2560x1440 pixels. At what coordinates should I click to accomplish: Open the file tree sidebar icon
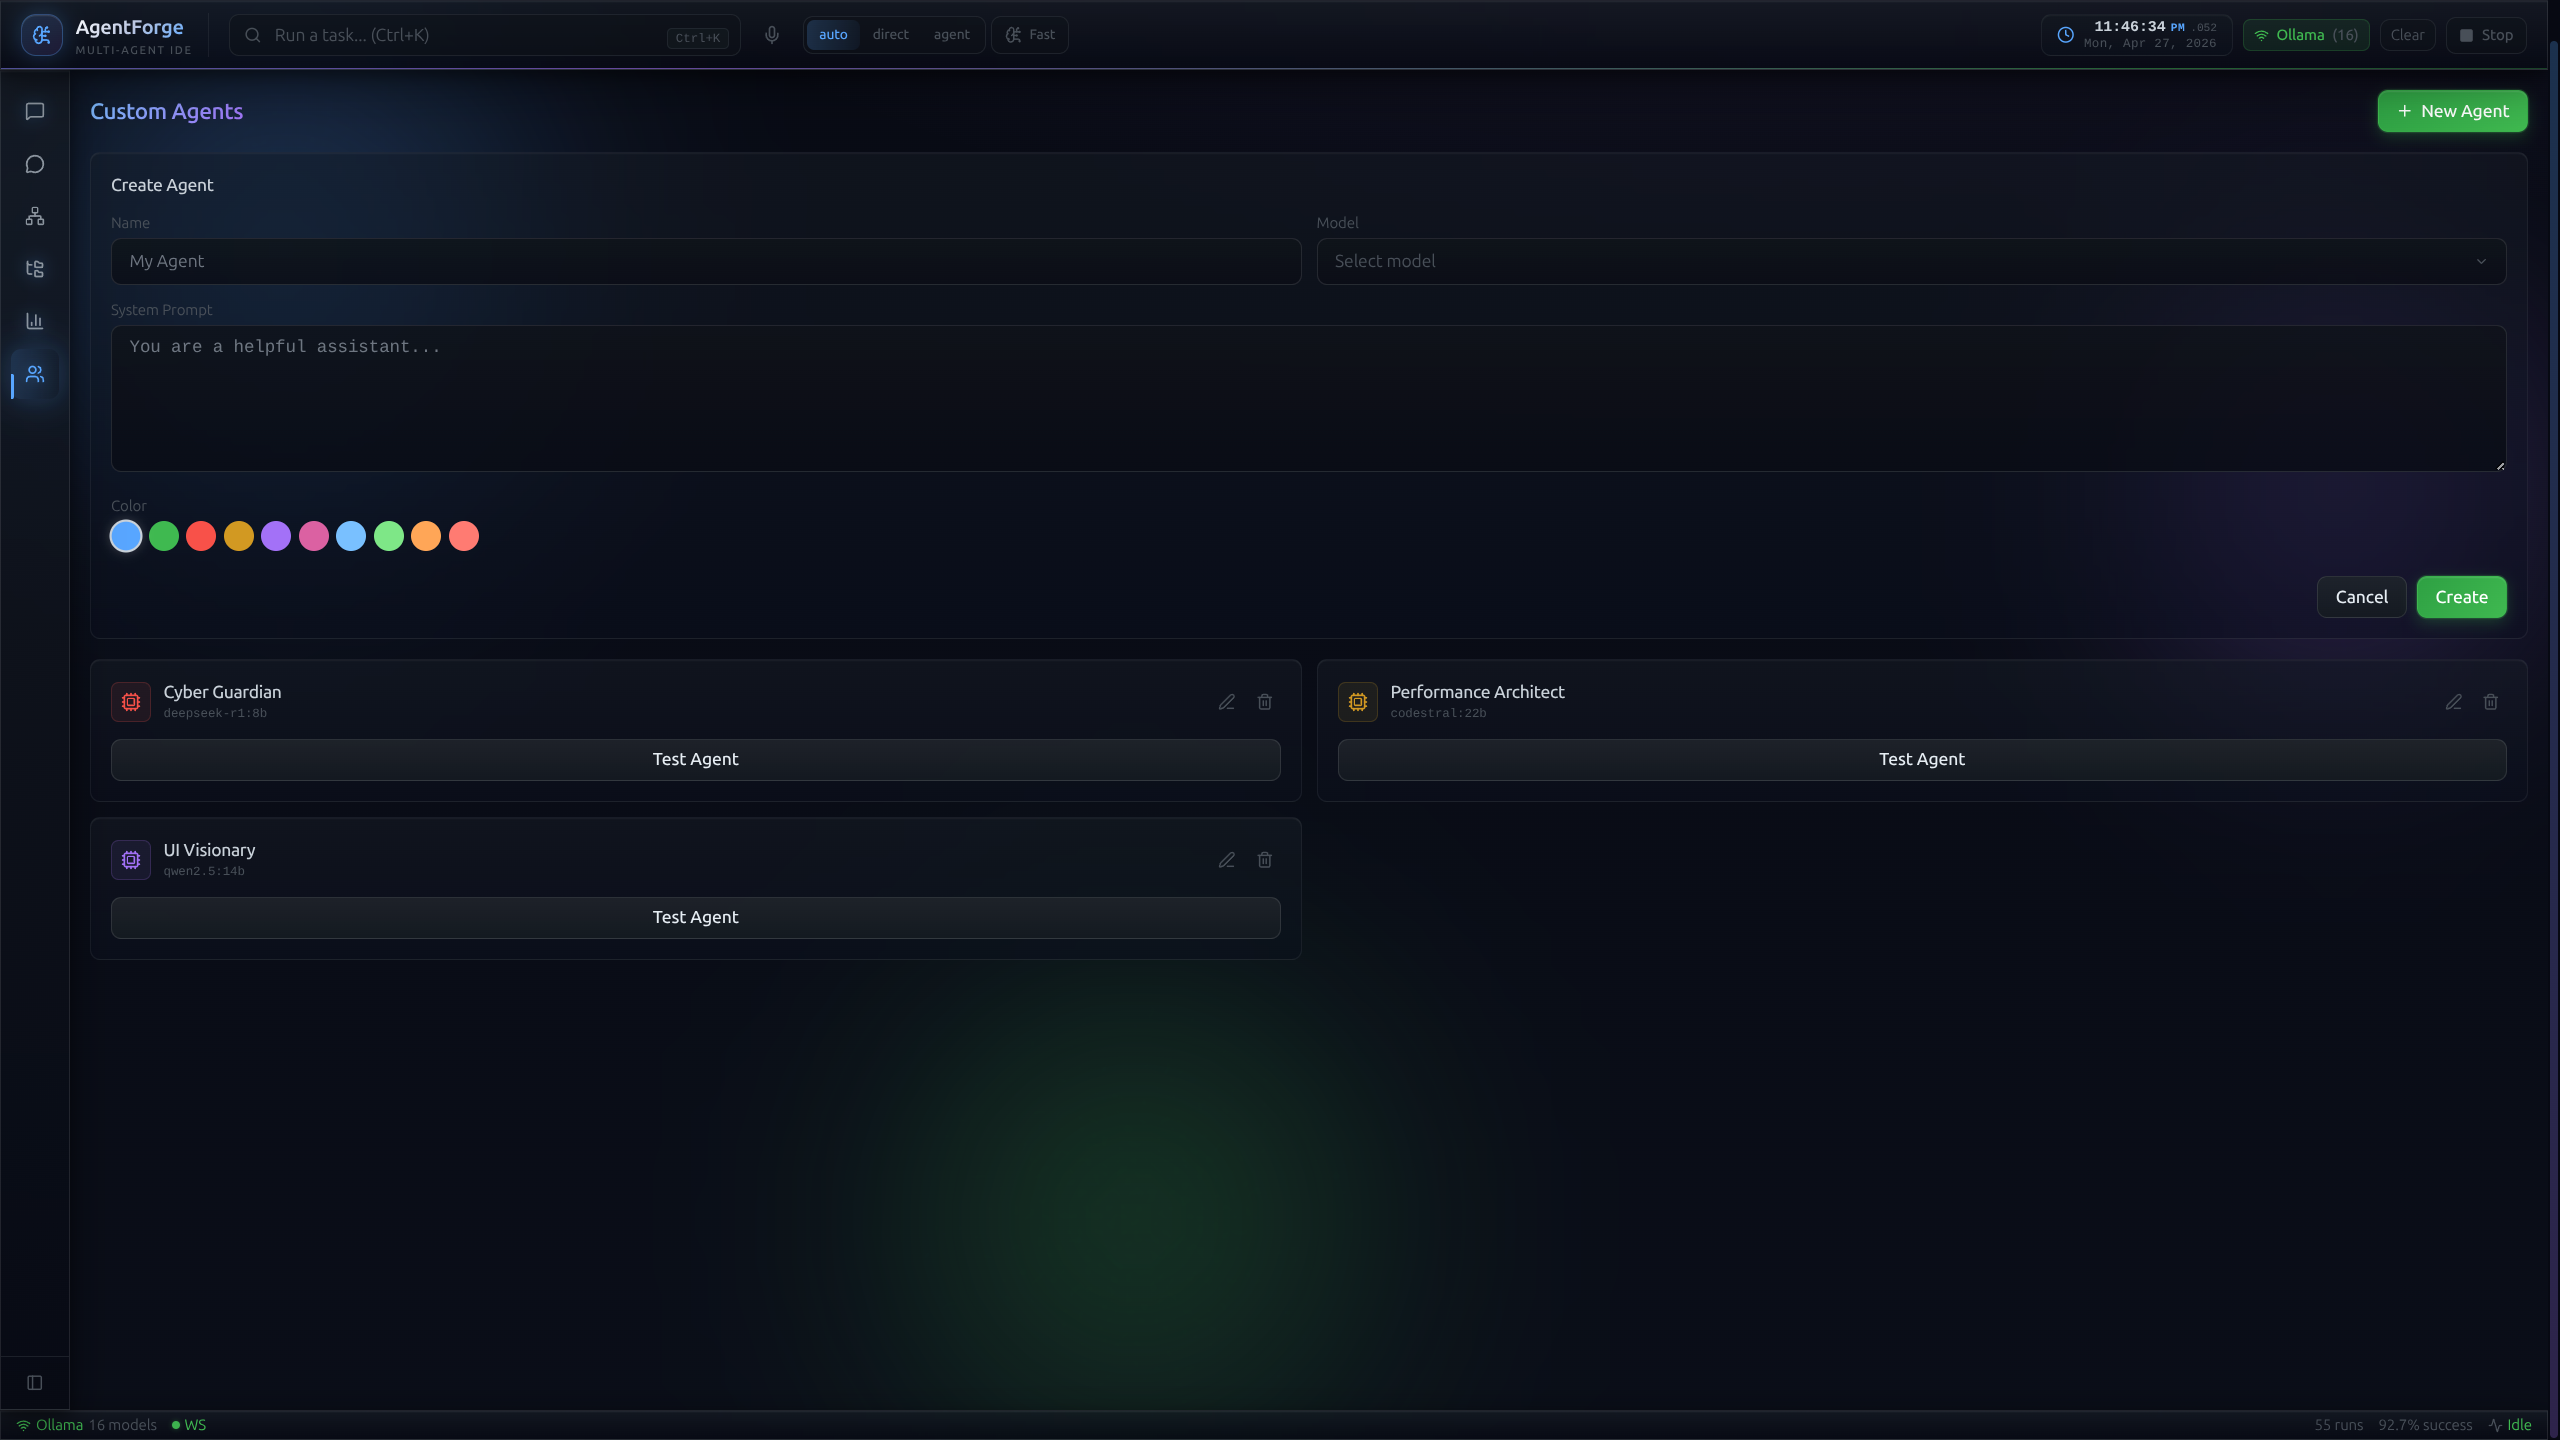click(35, 269)
